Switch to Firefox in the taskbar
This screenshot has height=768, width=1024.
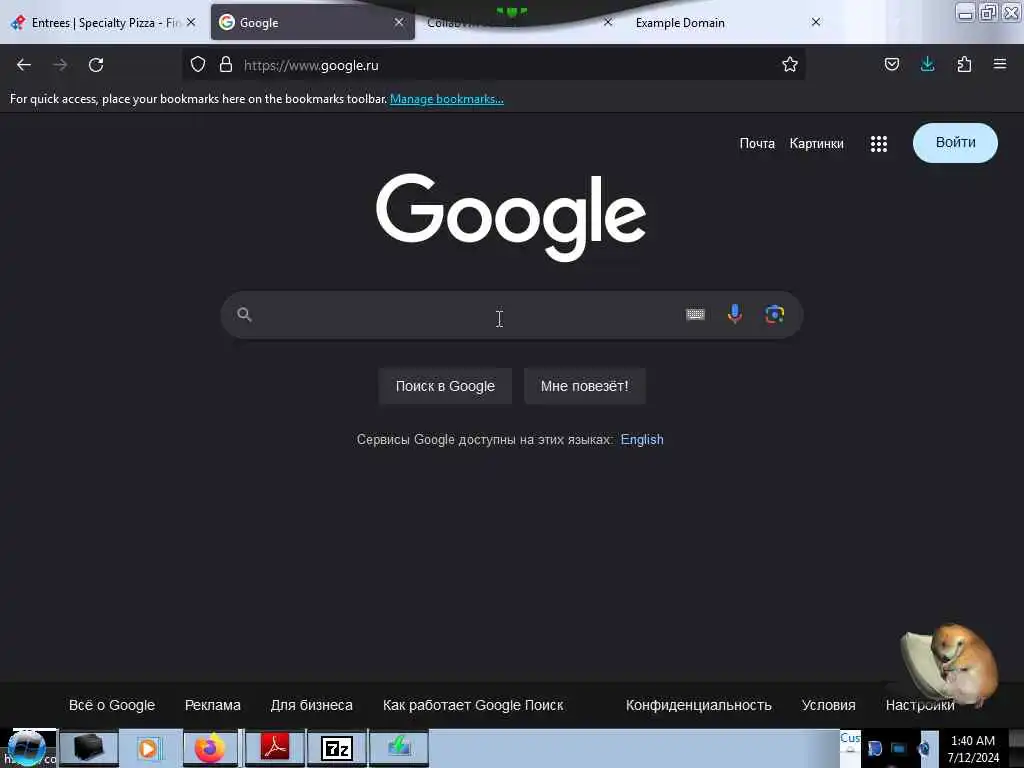click(x=210, y=748)
